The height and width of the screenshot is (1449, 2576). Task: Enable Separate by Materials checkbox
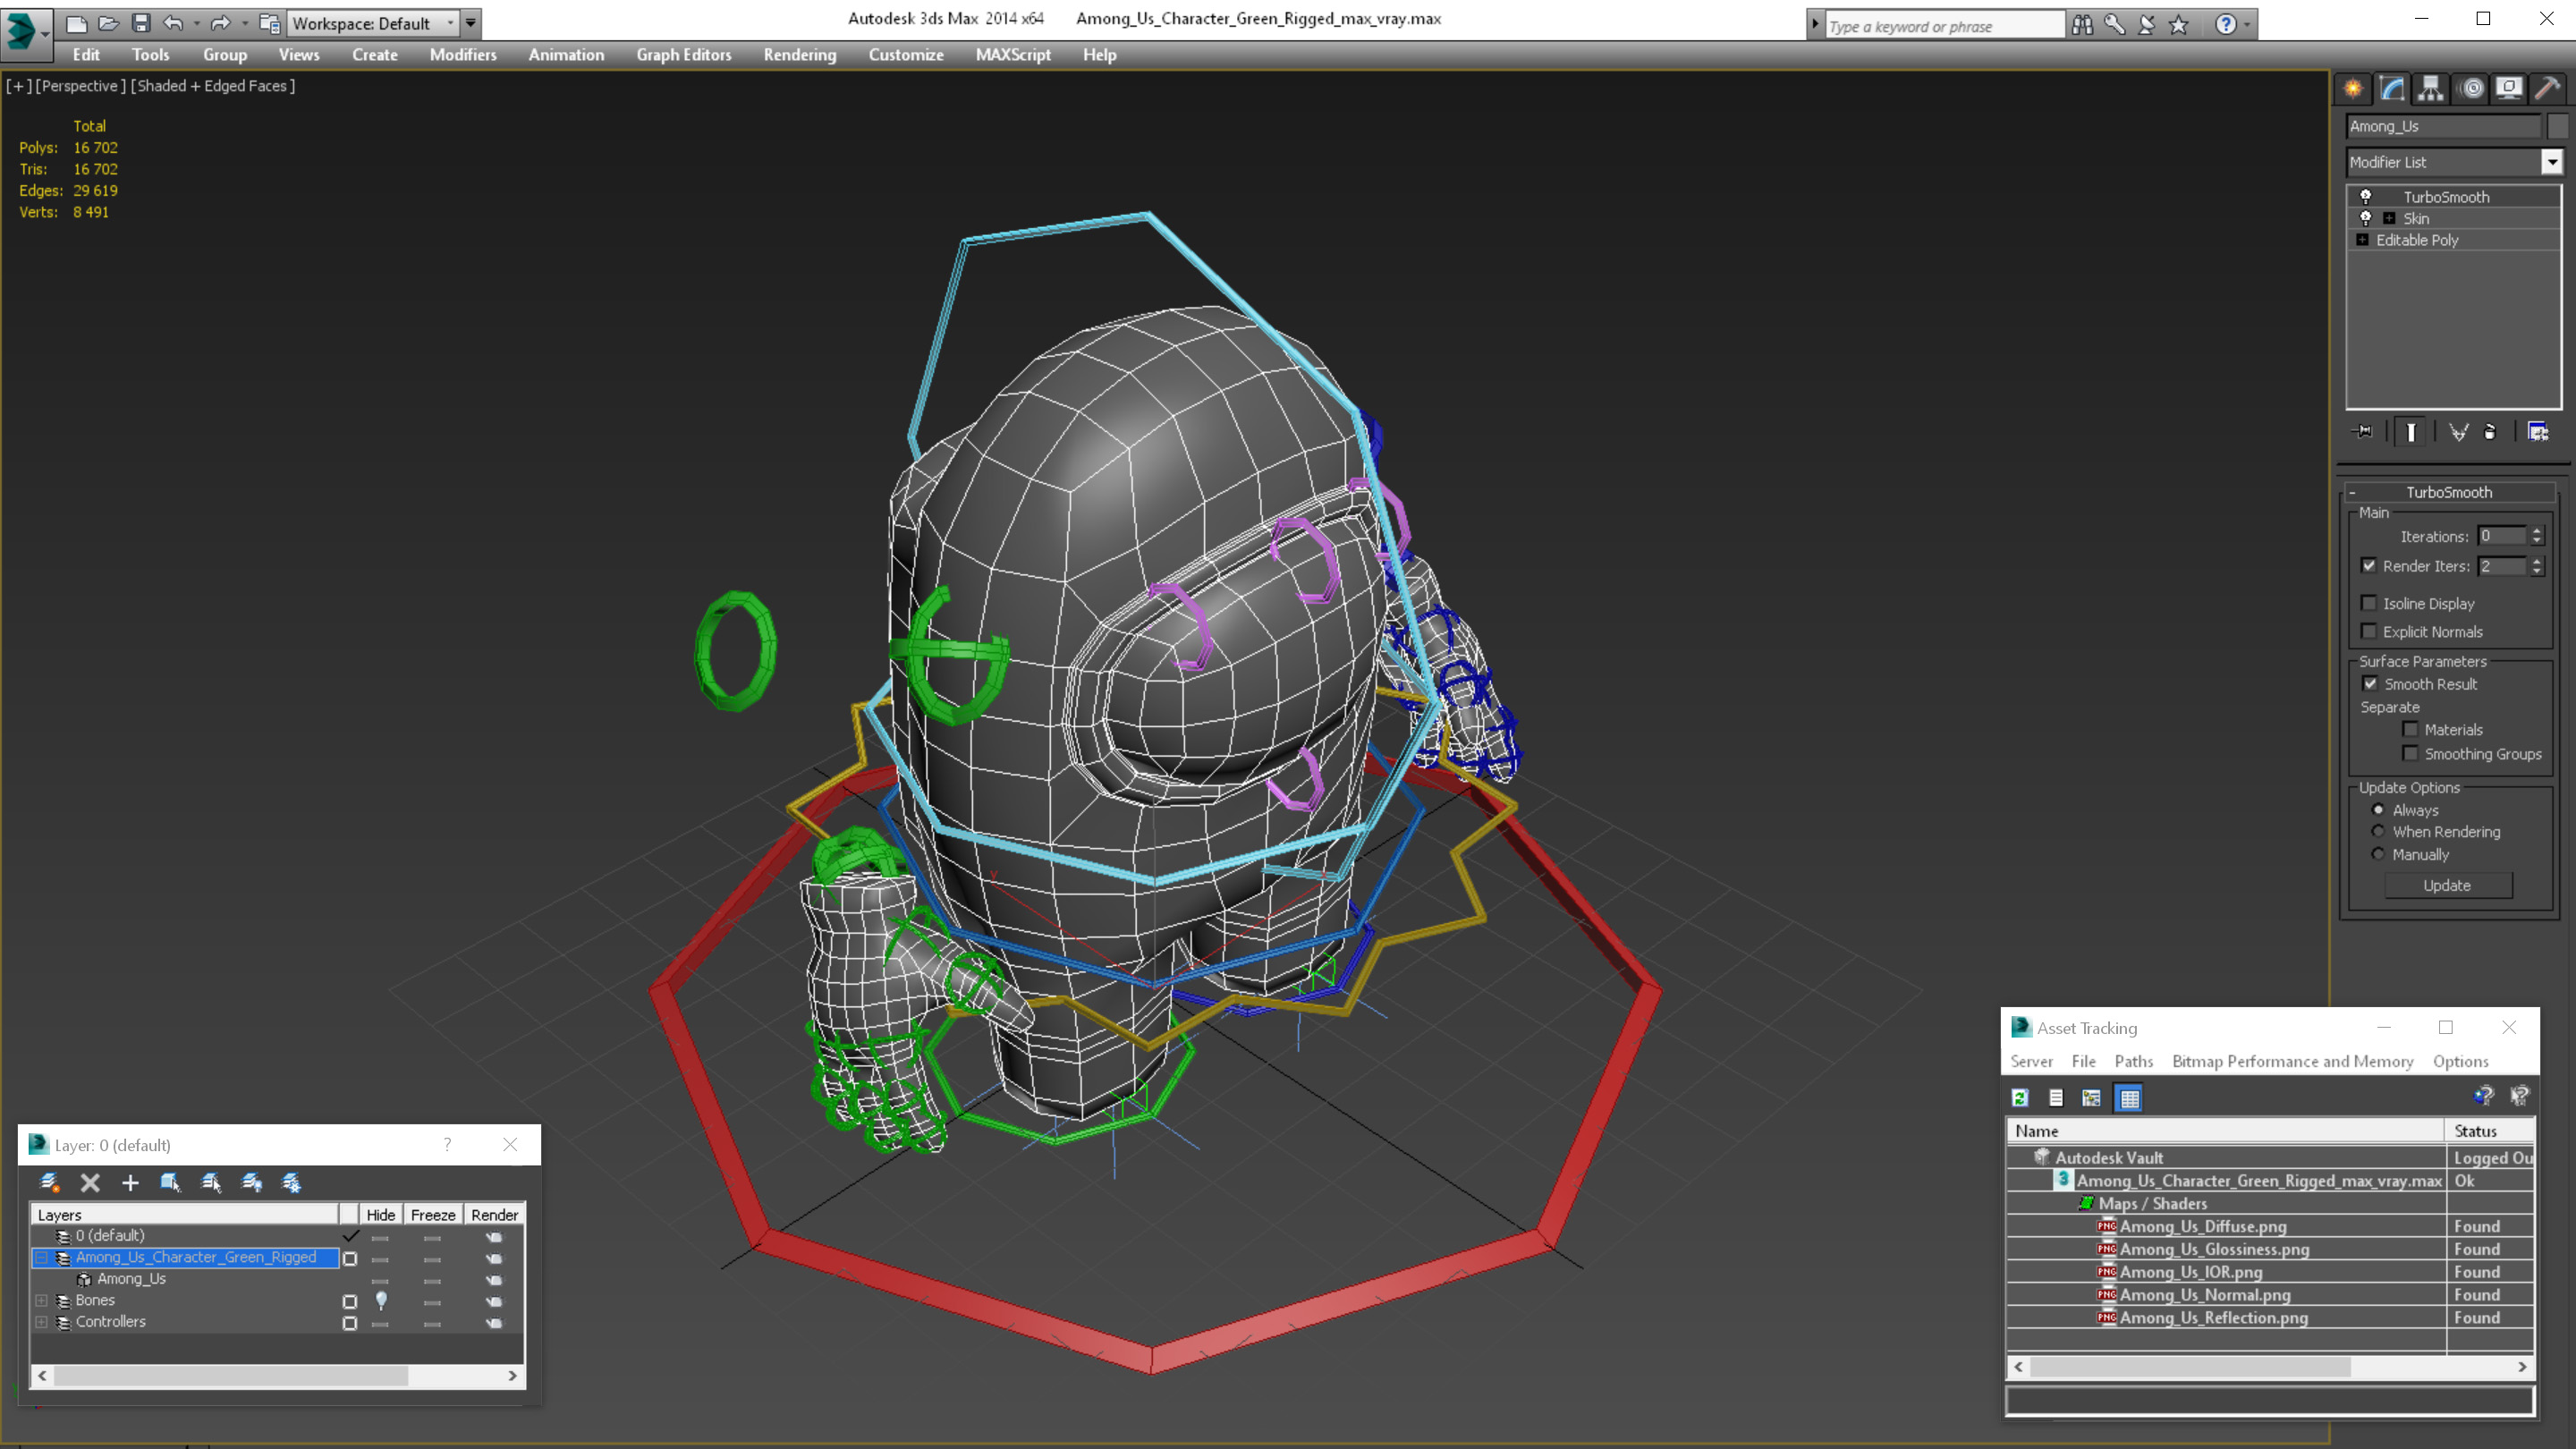click(2410, 729)
